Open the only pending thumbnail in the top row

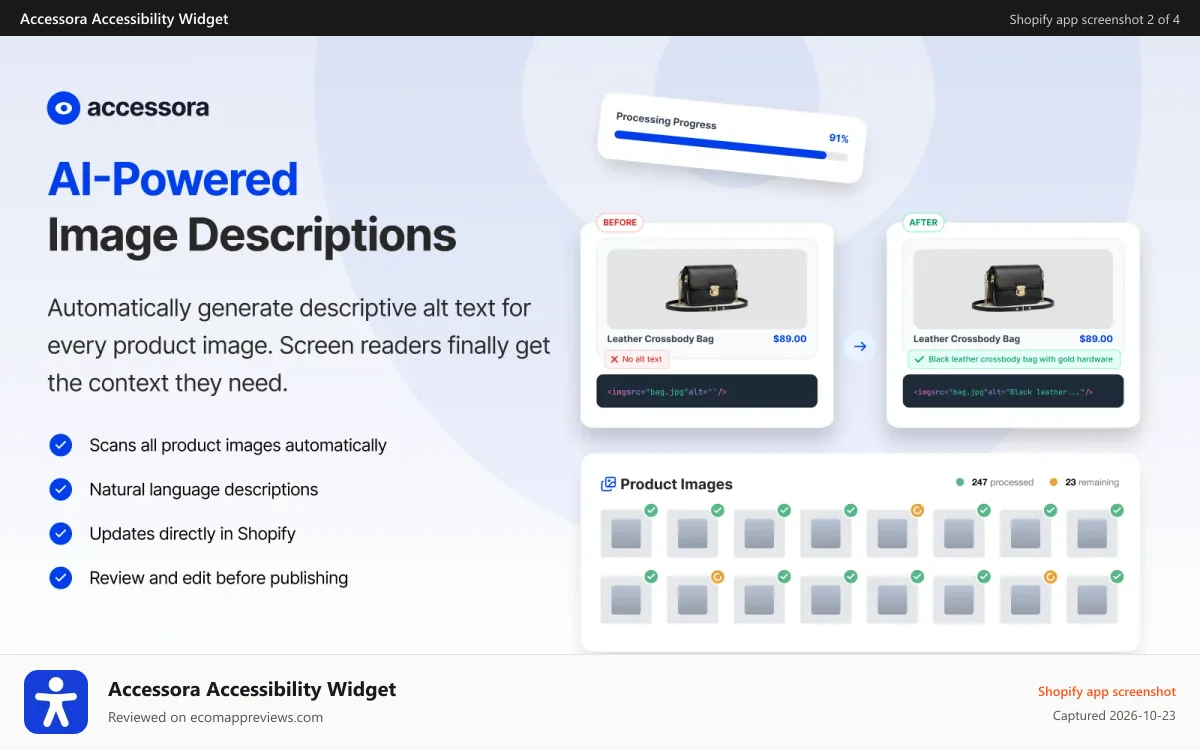pyautogui.click(x=892, y=533)
